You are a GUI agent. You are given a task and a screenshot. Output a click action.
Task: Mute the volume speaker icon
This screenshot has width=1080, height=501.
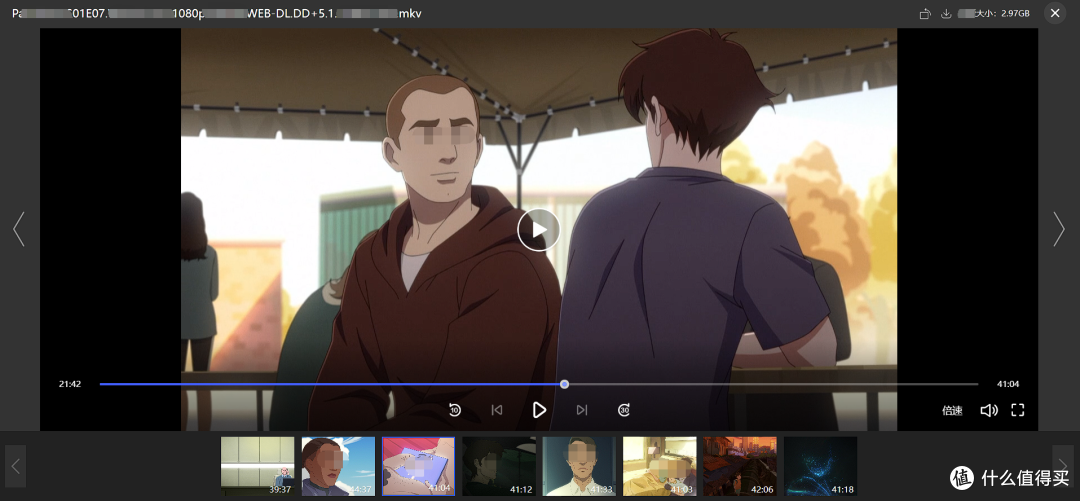[989, 411]
